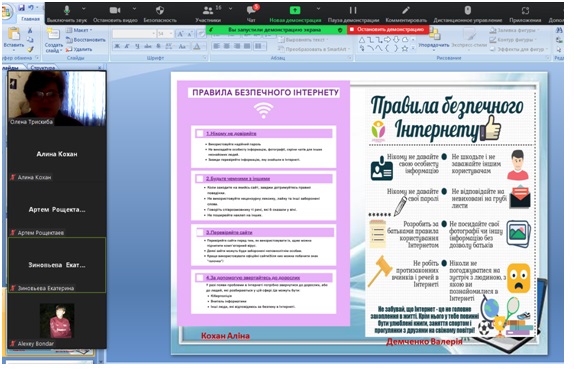The height and width of the screenshot is (369, 574).
Task: Switch to the Главная ribbon tab
Action: (30, 19)
